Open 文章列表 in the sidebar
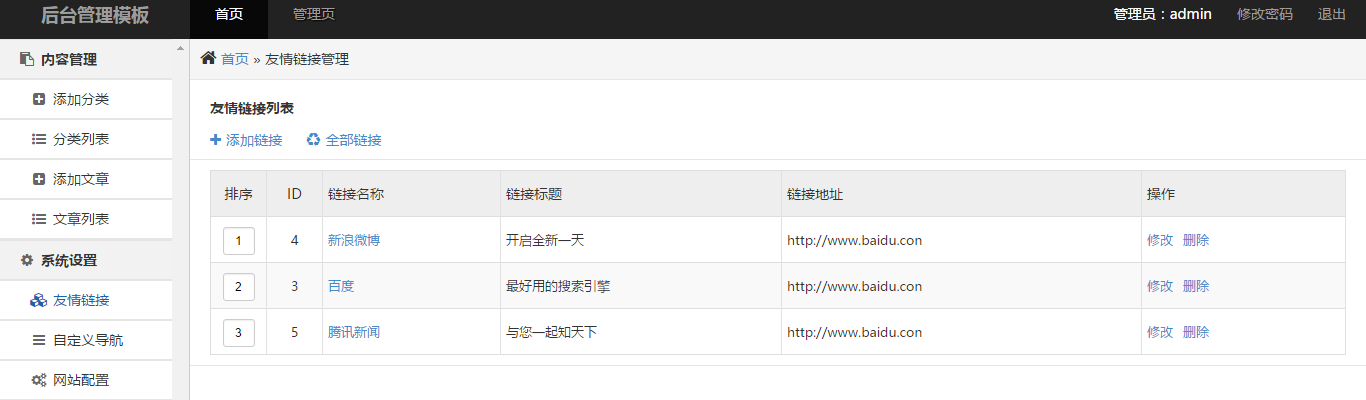Viewport: 1366px width, 400px height. coord(86,219)
